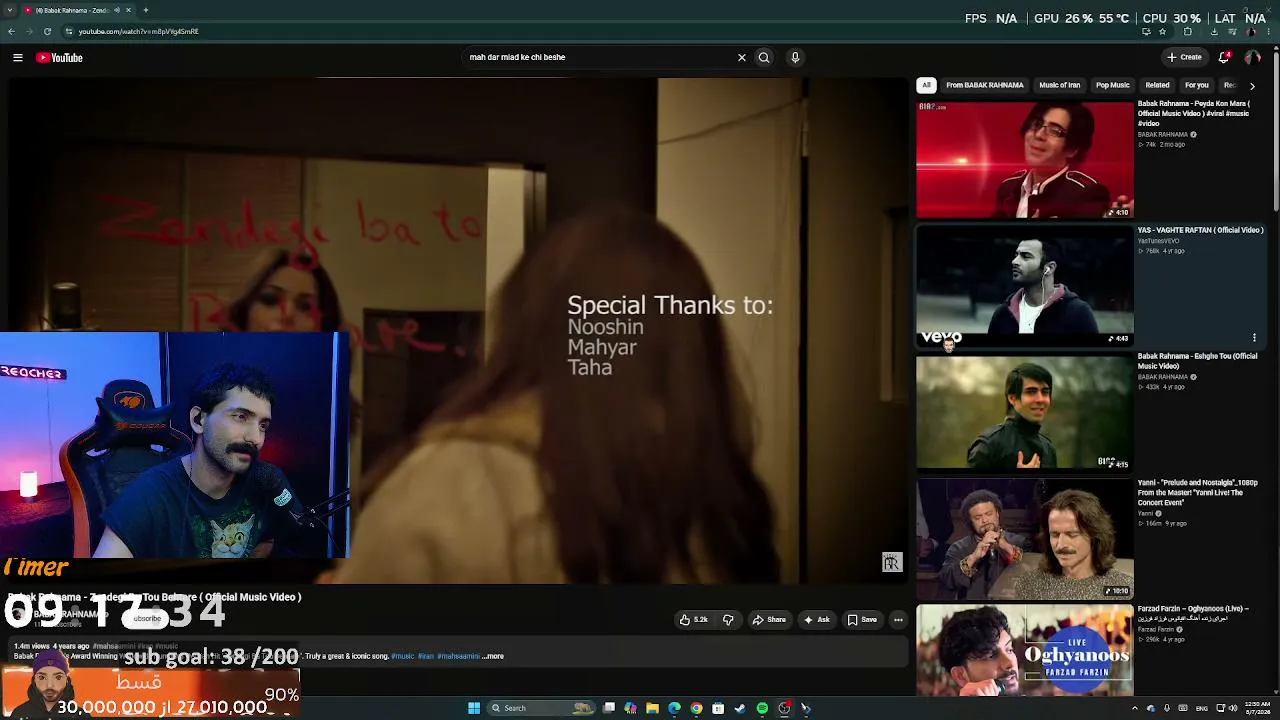Like the video with thumbs up
1280x720 pixels.
tap(694, 620)
